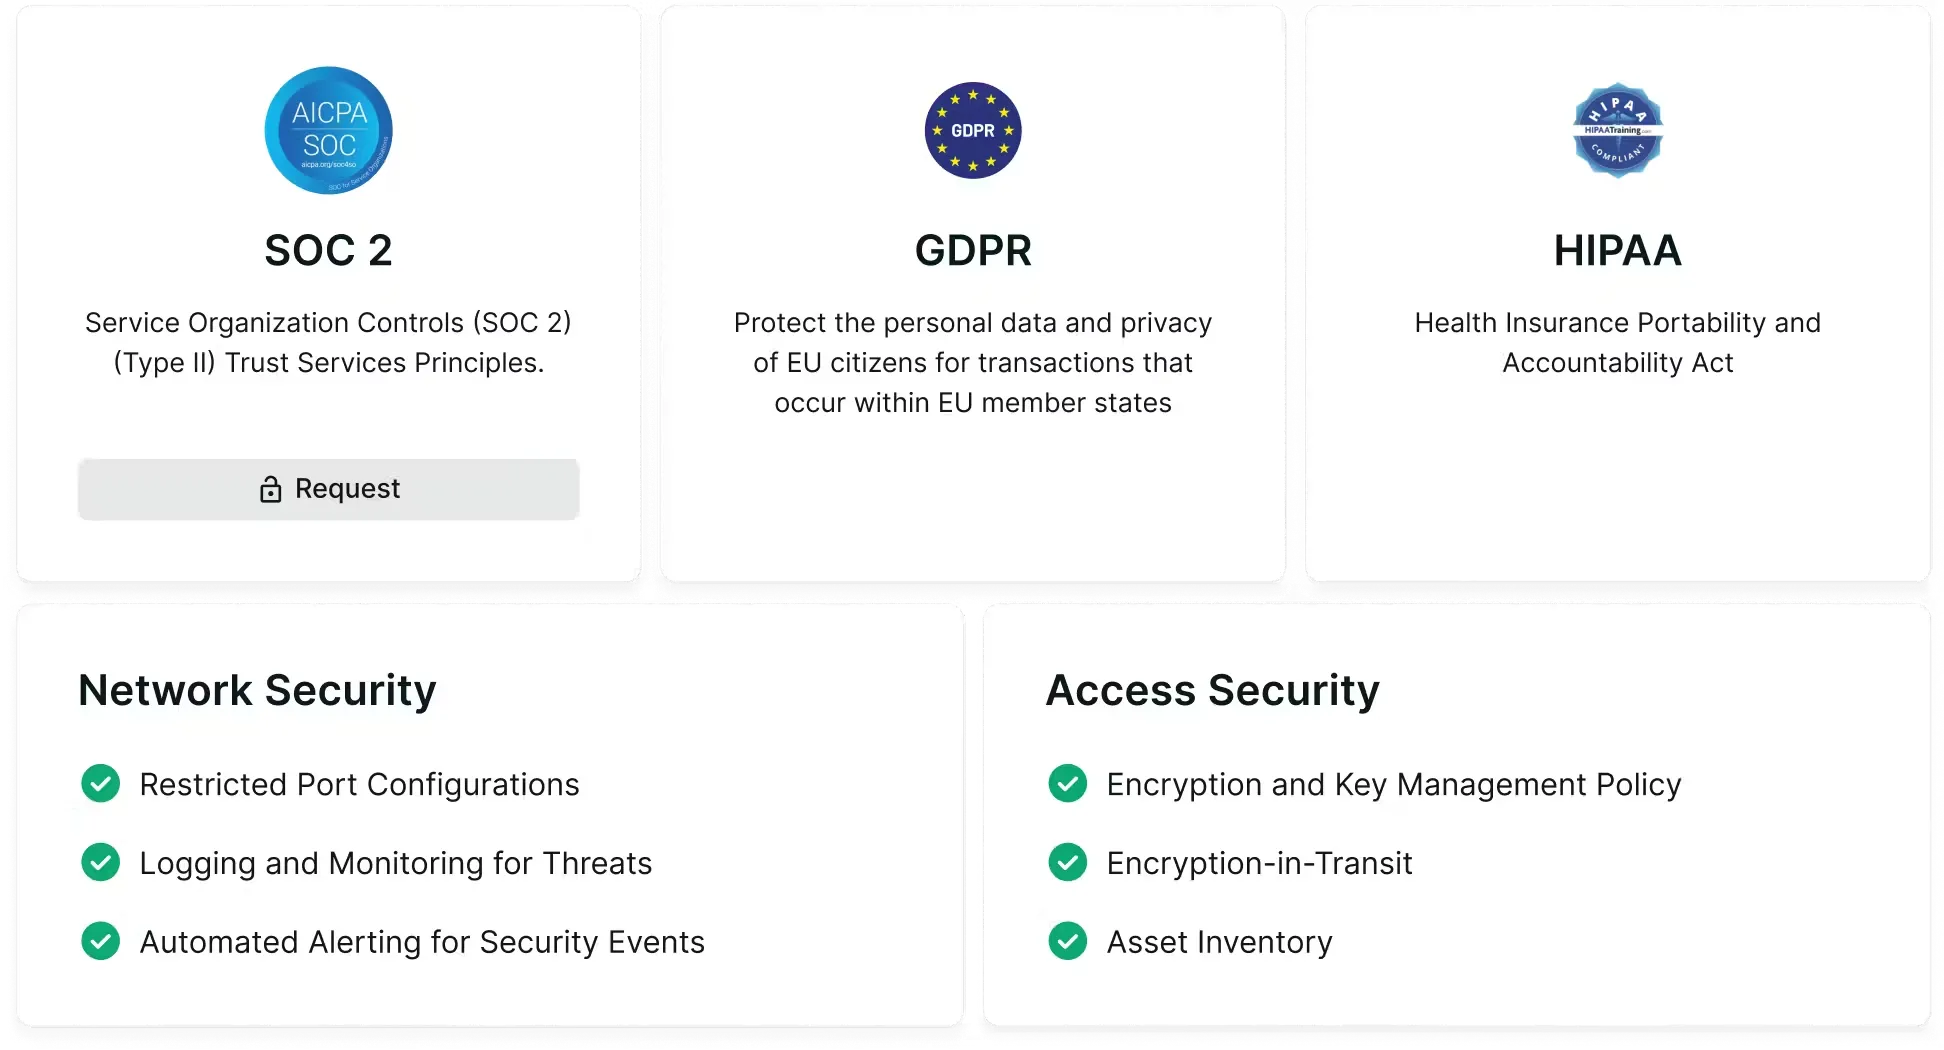Viewport: 1944px width, 1050px height.
Task: Click the checkmark beside Logging and Monitoring
Action: (x=100, y=862)
